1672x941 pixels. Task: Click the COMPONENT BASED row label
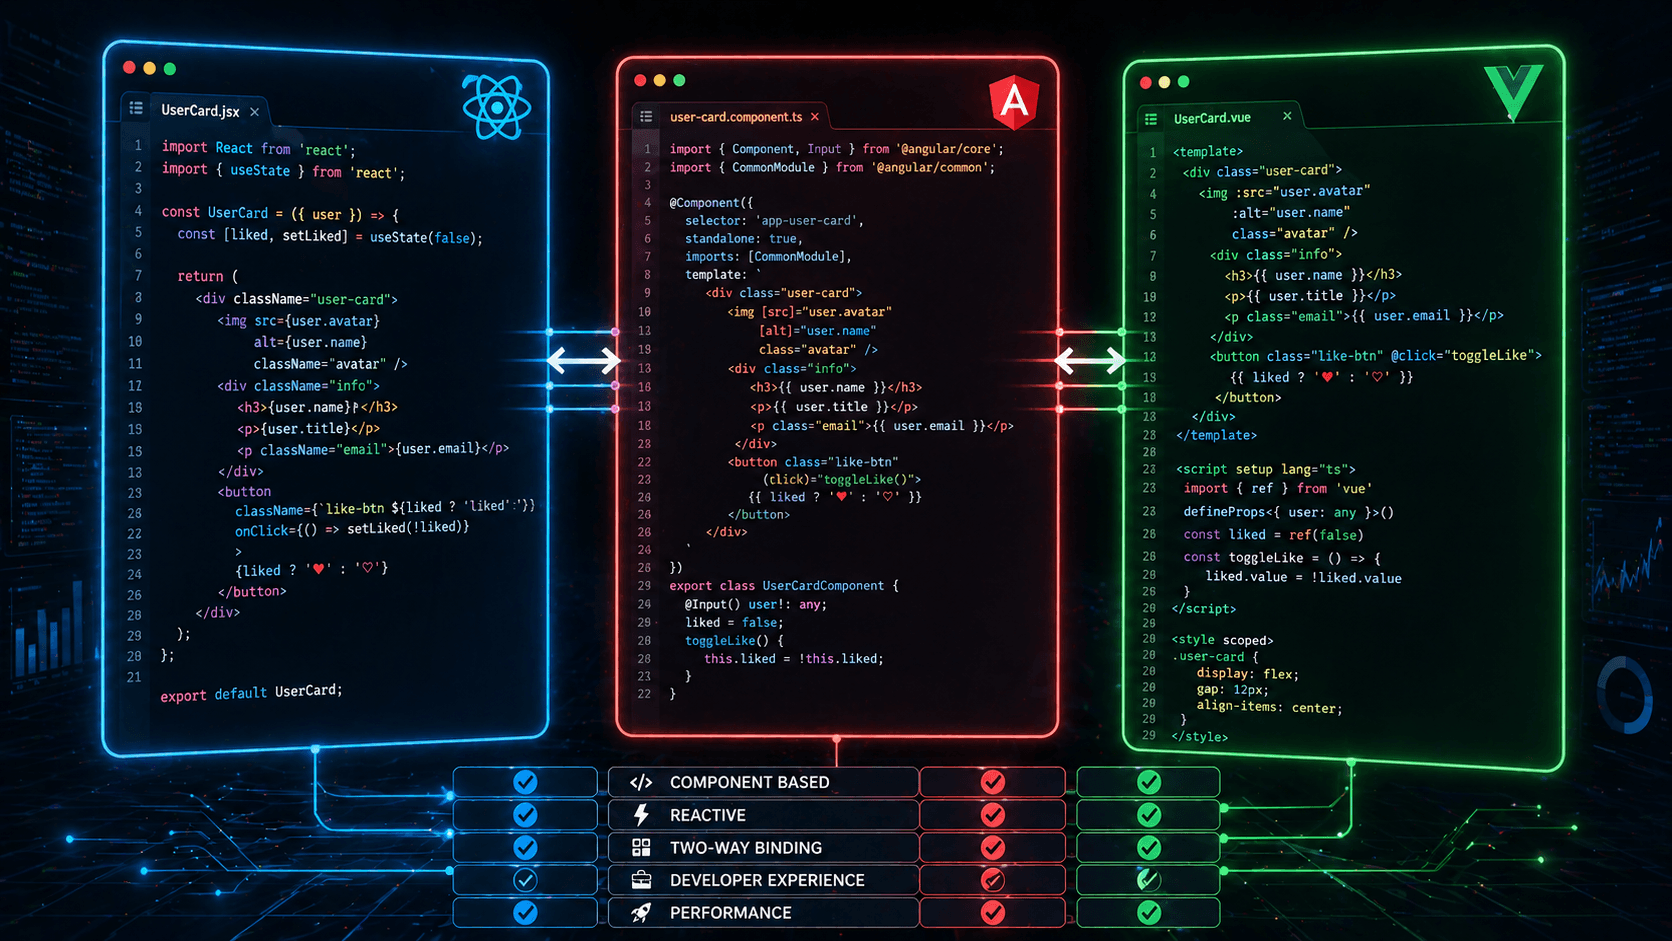click(x=749, y=782)
